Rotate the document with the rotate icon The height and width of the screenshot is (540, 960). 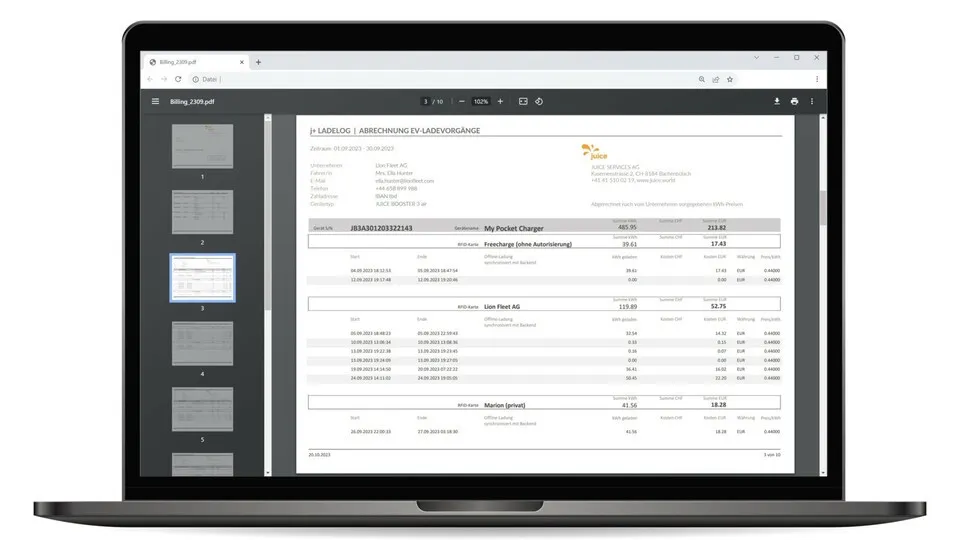tap(539, 102)
